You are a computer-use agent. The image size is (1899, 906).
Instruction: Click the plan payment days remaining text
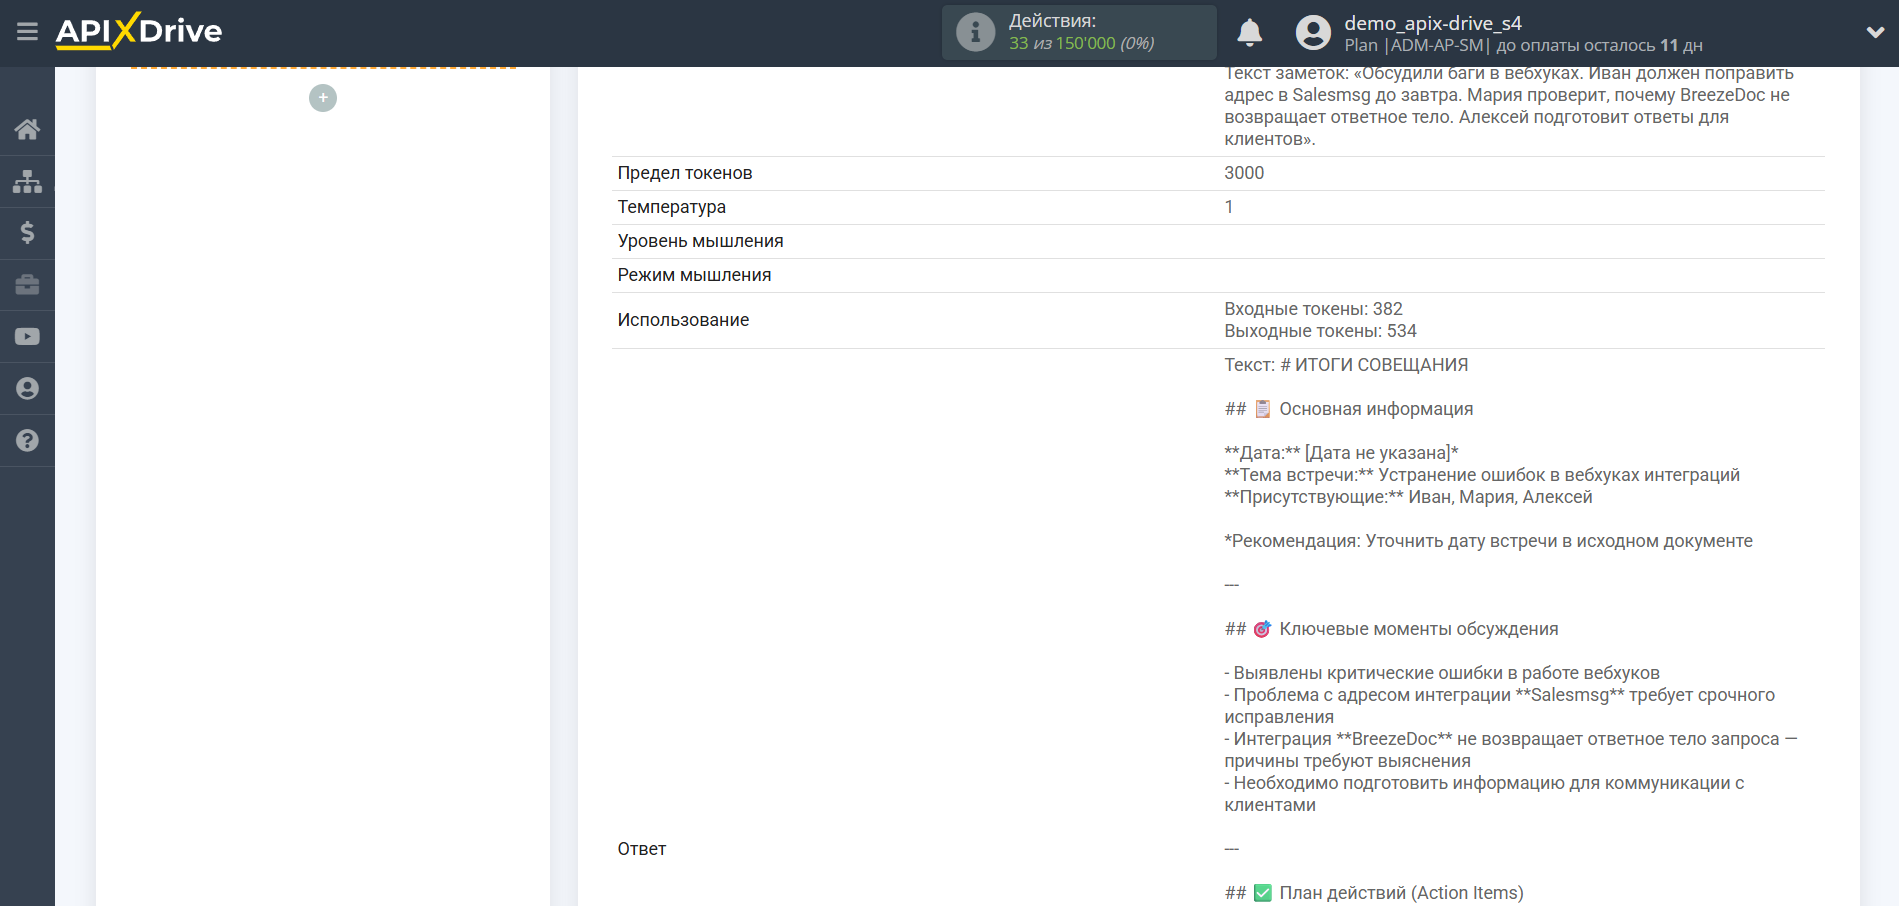(x=1598, y=46)
